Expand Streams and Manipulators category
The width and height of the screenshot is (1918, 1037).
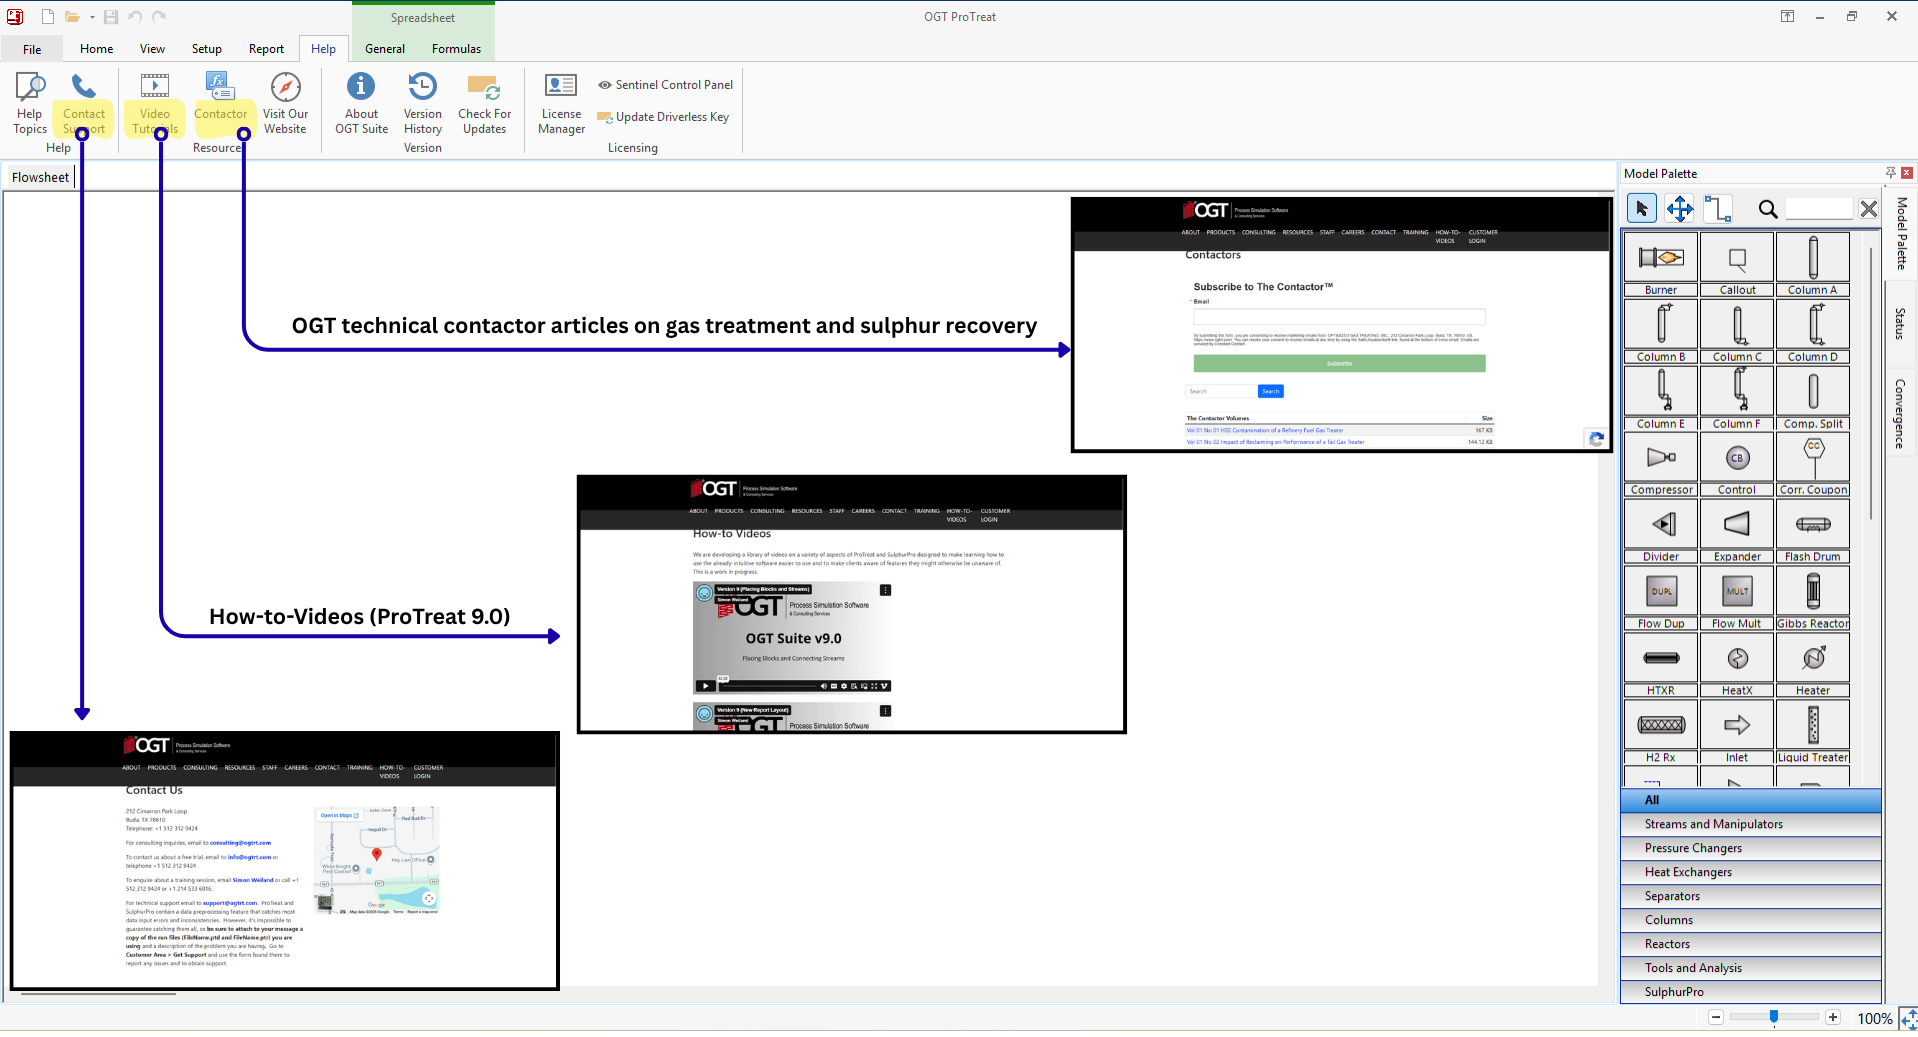click(1750, 824)
